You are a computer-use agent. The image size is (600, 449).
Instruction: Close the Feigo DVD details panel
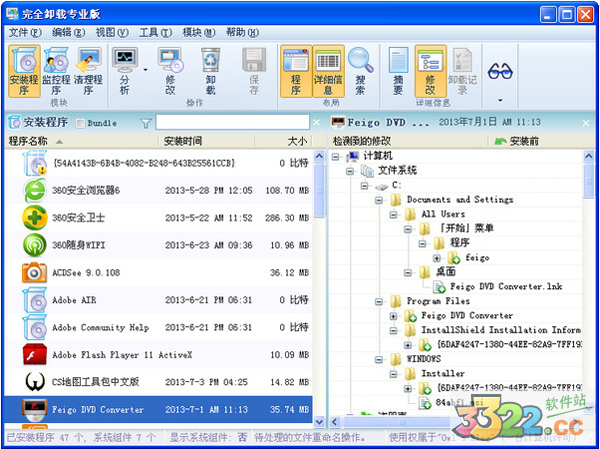point(586,123)
